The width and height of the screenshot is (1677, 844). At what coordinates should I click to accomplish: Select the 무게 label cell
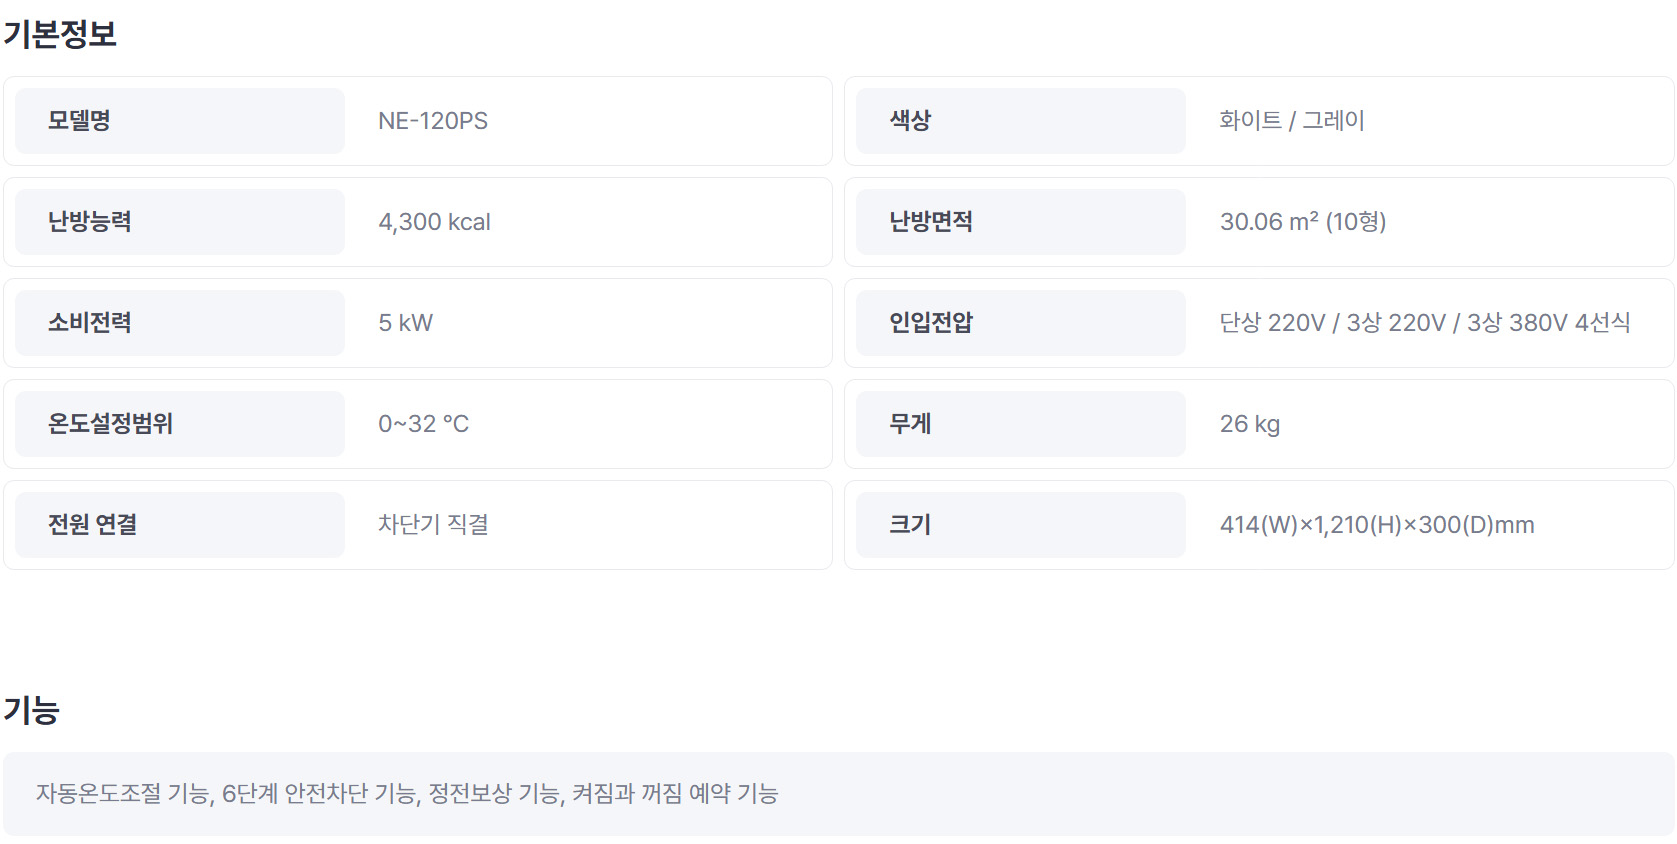click(x=1021, y=424)
